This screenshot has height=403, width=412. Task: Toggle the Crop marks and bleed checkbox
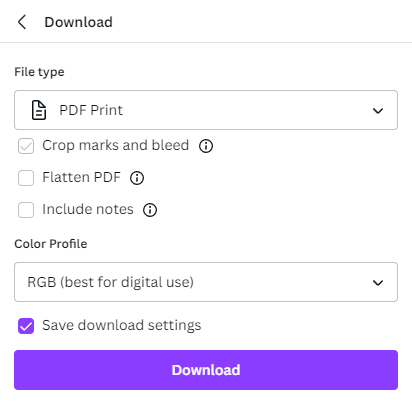coord(26,146)
